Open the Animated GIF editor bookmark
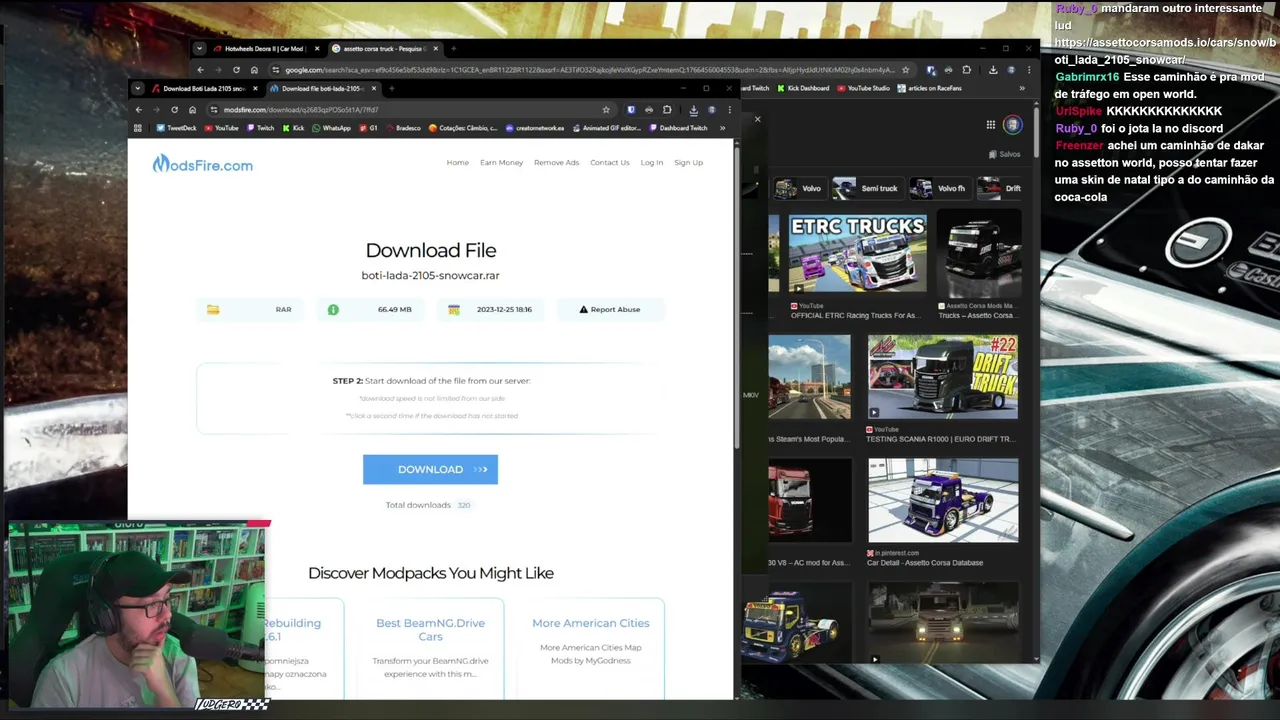The image size is (1280, 720). [x=606, y=128]
